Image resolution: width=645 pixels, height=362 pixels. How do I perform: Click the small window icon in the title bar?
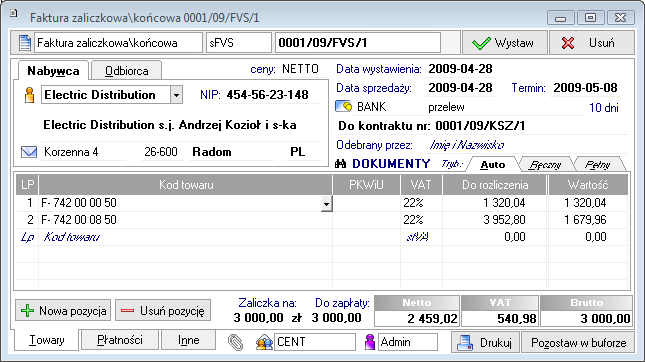14,13
